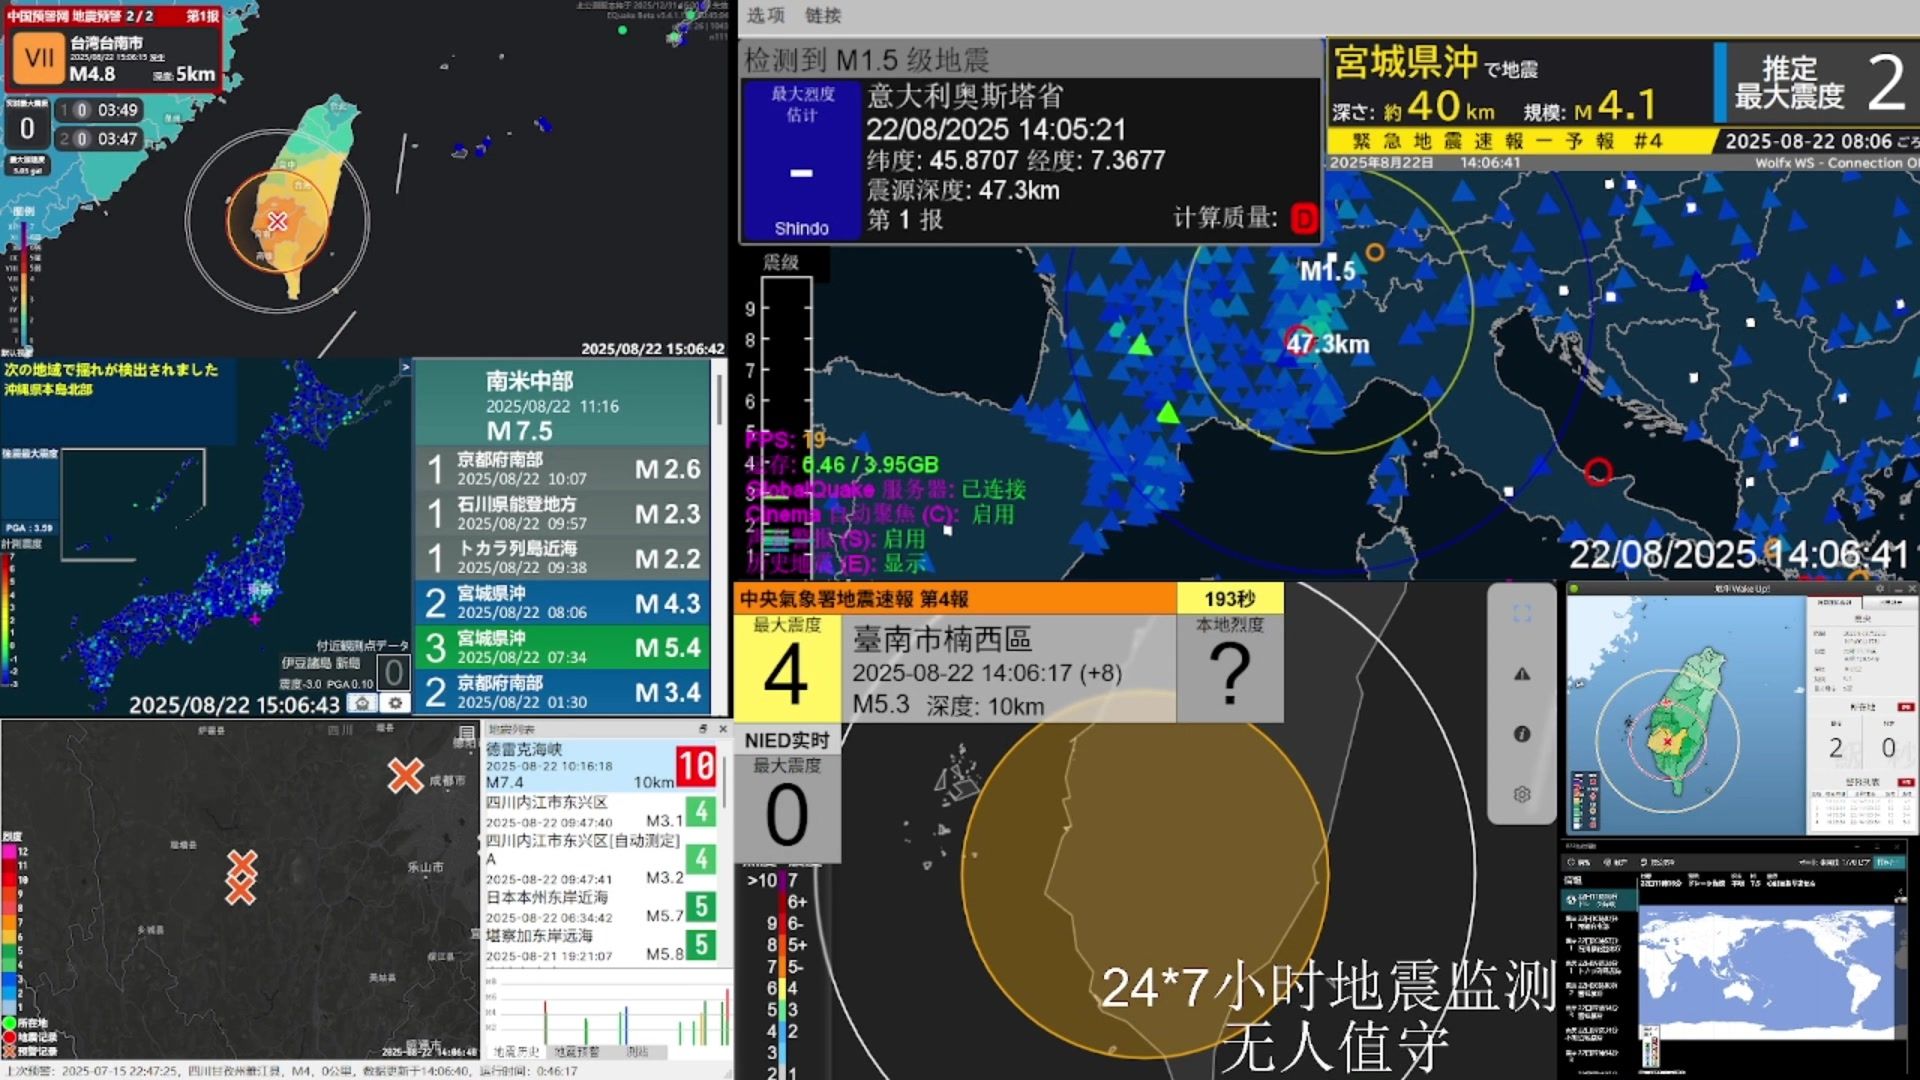Image resolution: width=1920 pixels, height=1080 pixels.
Task: Click the 宮城県沖 EEW title text
Action: coord(1404,62)
